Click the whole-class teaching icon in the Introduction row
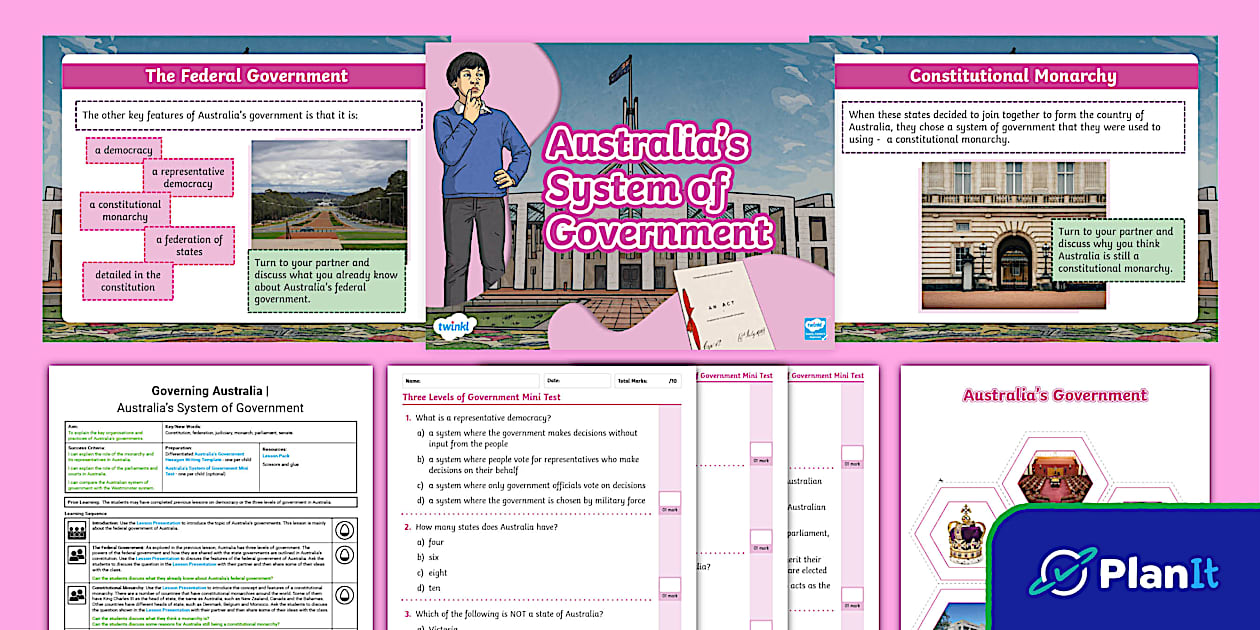This screenshot has width=1260, height=630. (78, 530)
